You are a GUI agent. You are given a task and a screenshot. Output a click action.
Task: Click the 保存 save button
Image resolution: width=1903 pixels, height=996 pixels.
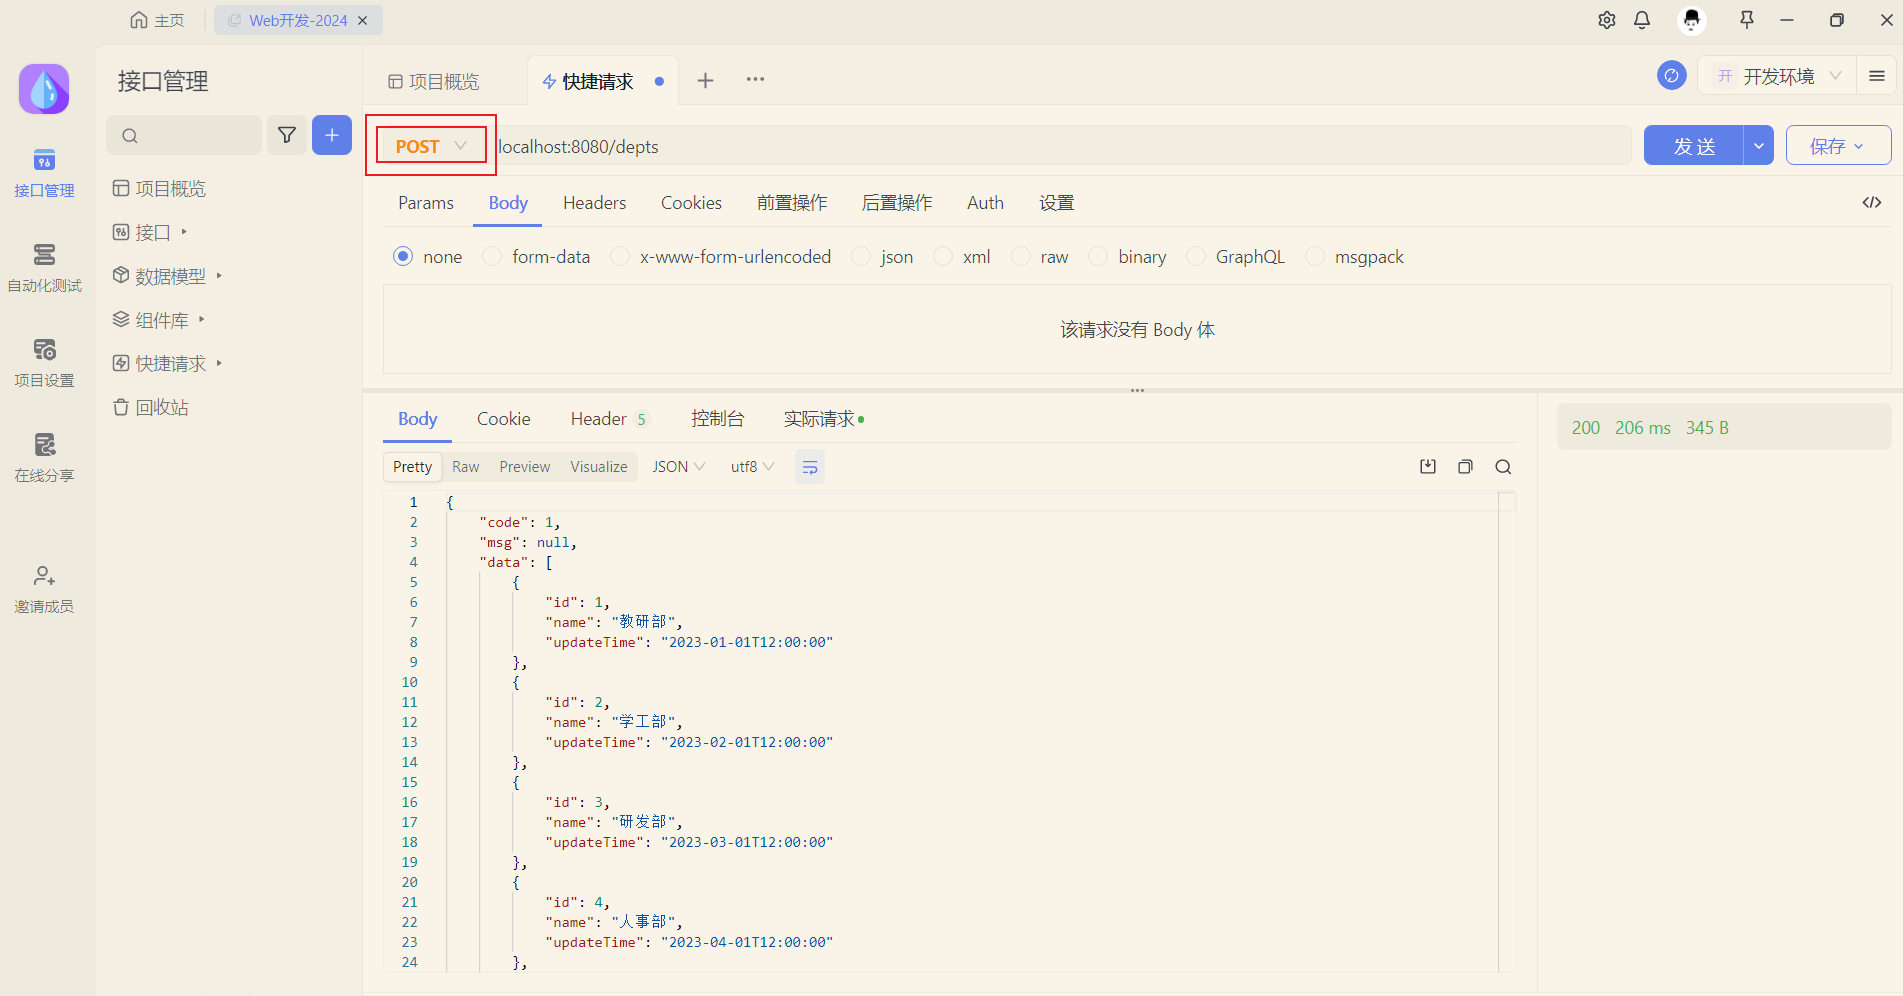(1836, 145)
